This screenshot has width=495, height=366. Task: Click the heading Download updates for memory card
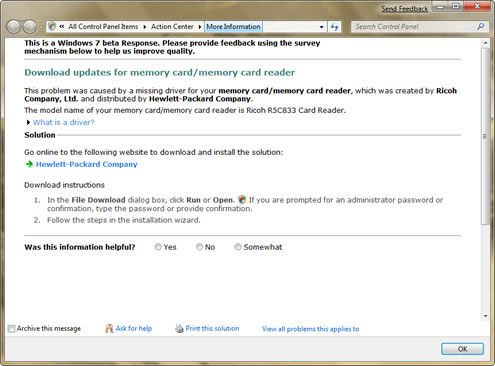click(160, 72)
